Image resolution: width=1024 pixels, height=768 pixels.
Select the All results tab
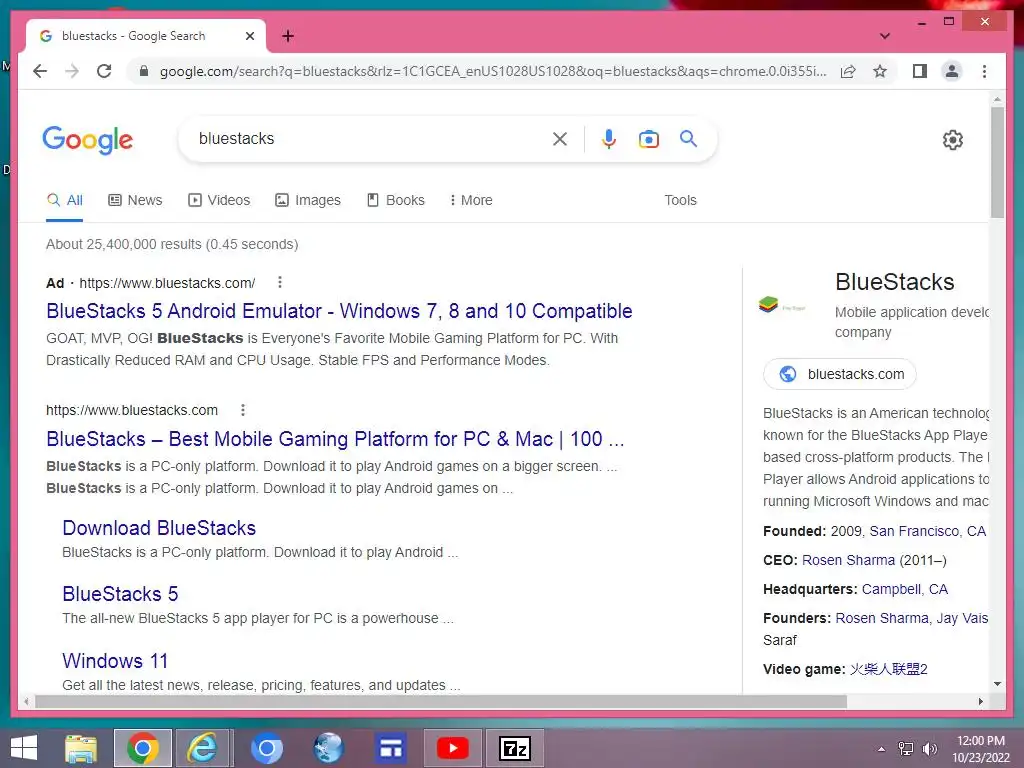pos(65,200)
